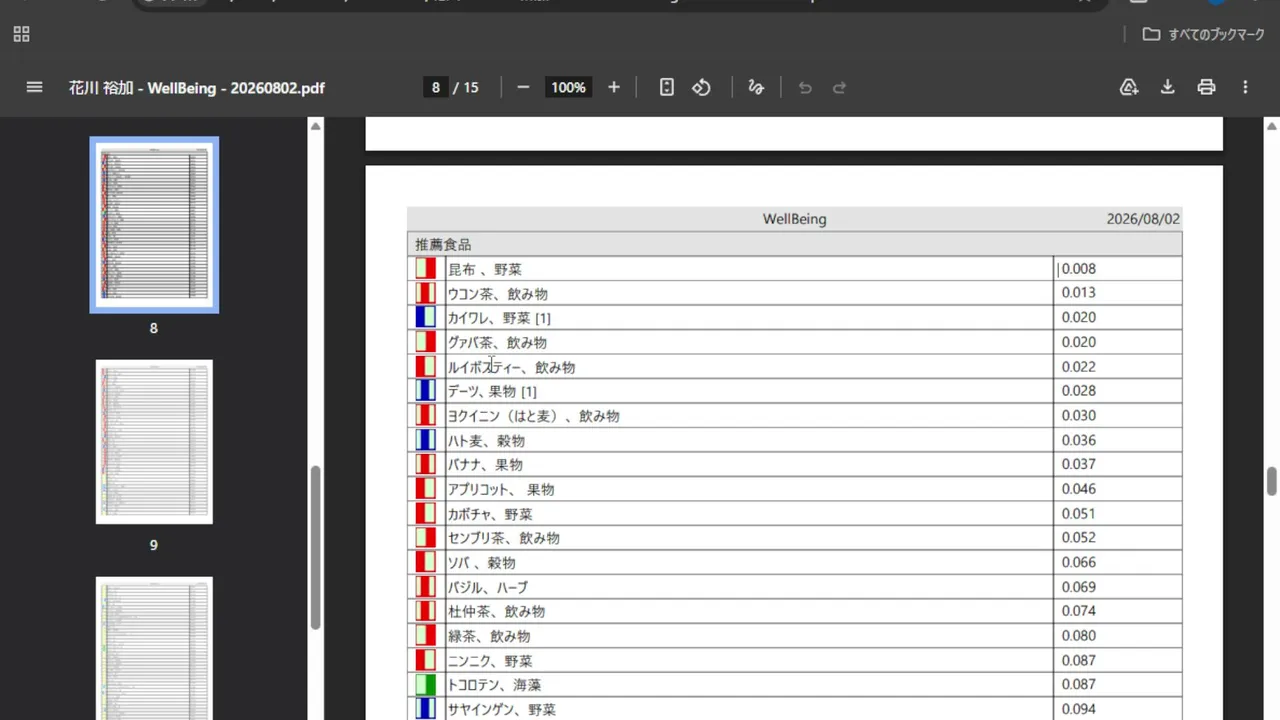
Task: Click the 杜仲茶、飲み物 row text
Action: [496, 612]
